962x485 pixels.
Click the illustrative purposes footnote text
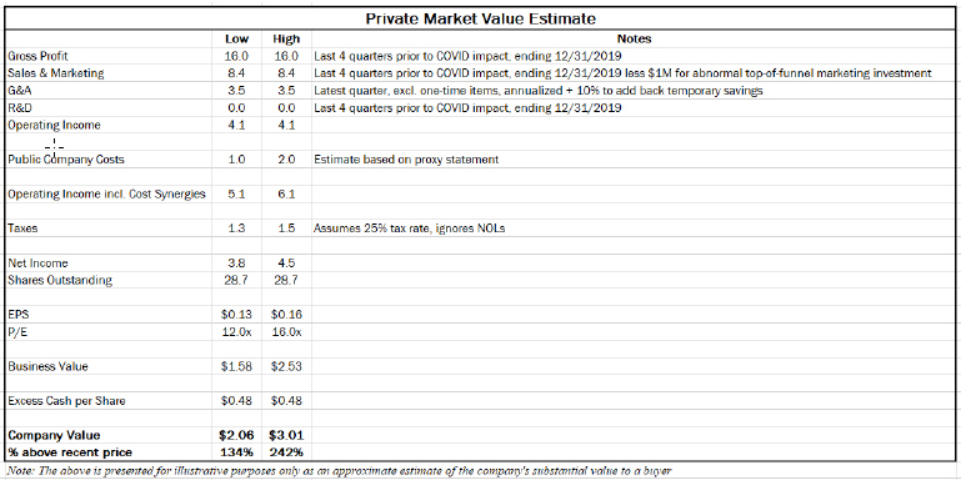[x=338, y=470]
